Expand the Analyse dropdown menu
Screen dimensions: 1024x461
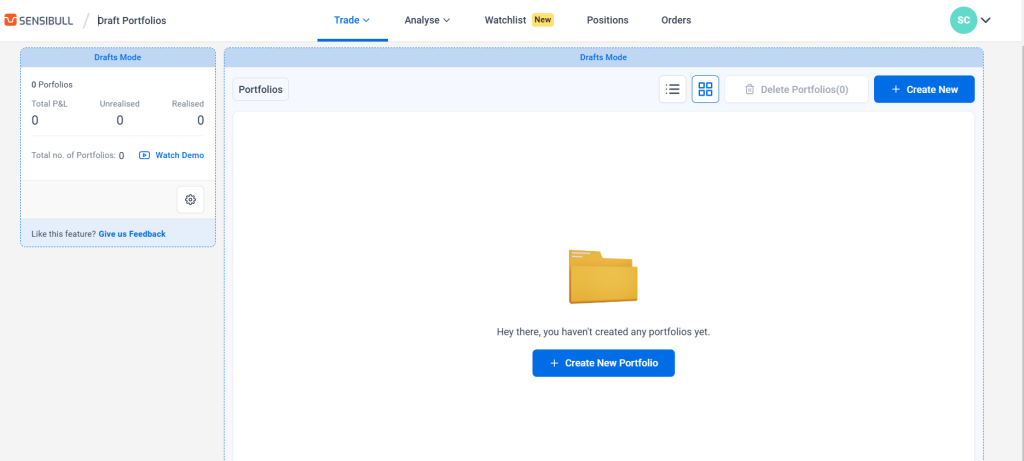point(427,20)
